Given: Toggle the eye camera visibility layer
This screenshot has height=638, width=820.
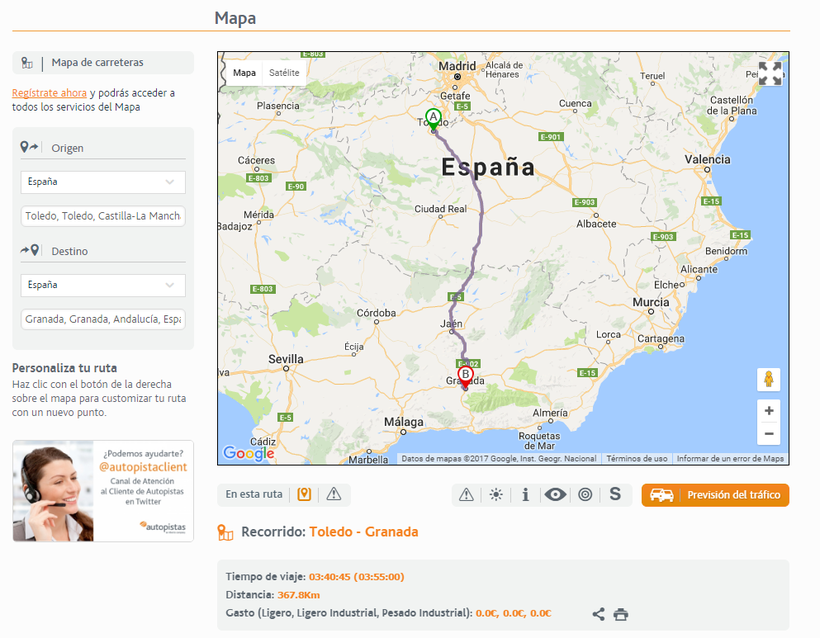Looking at the screenshot, I should point(555,494).
